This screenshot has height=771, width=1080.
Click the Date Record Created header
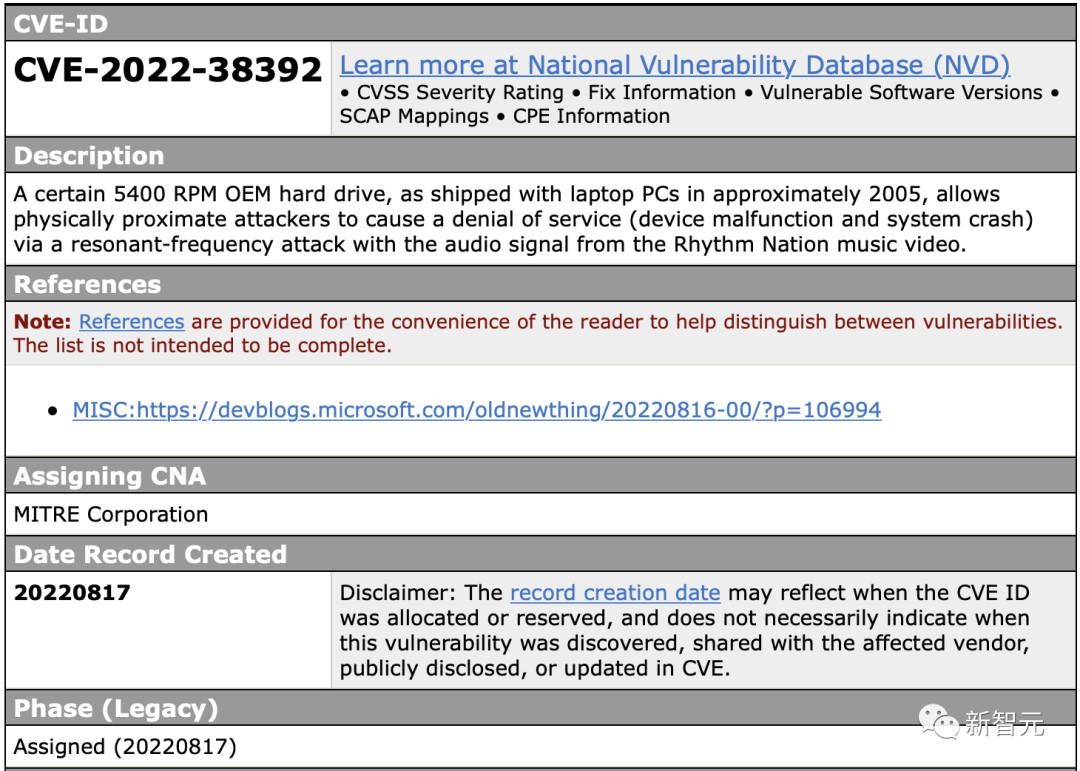(x=150, y=554)
